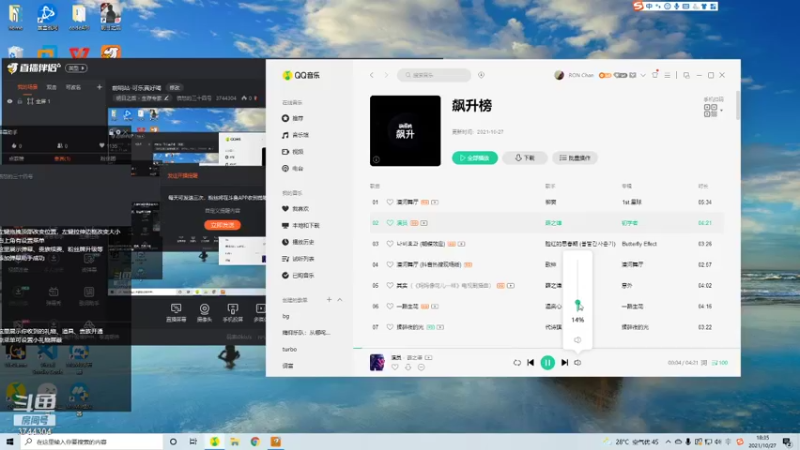Click the 直播屏幕 source icon in streaming window

[176, 313]
